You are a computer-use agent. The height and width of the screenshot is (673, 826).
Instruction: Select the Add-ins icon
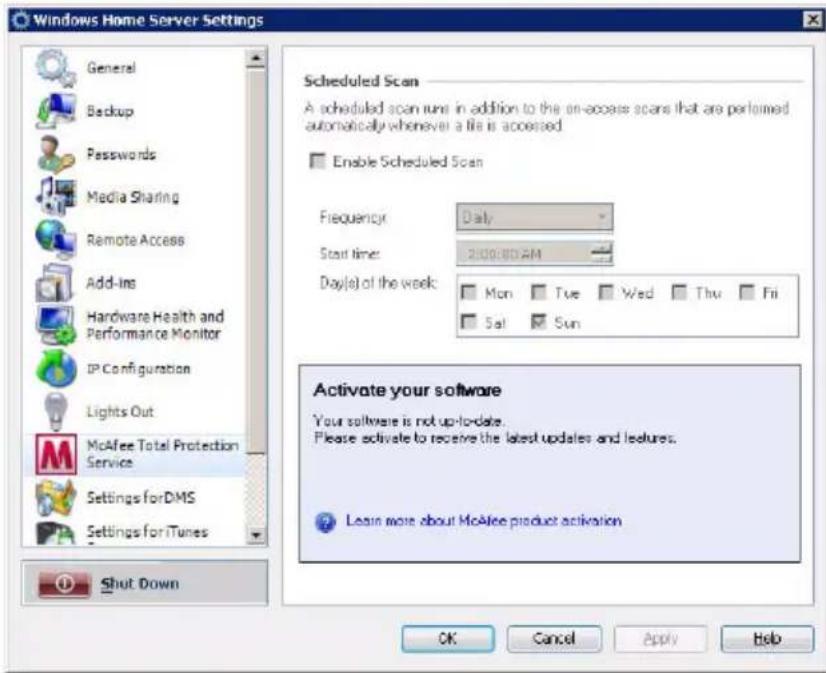55,282
